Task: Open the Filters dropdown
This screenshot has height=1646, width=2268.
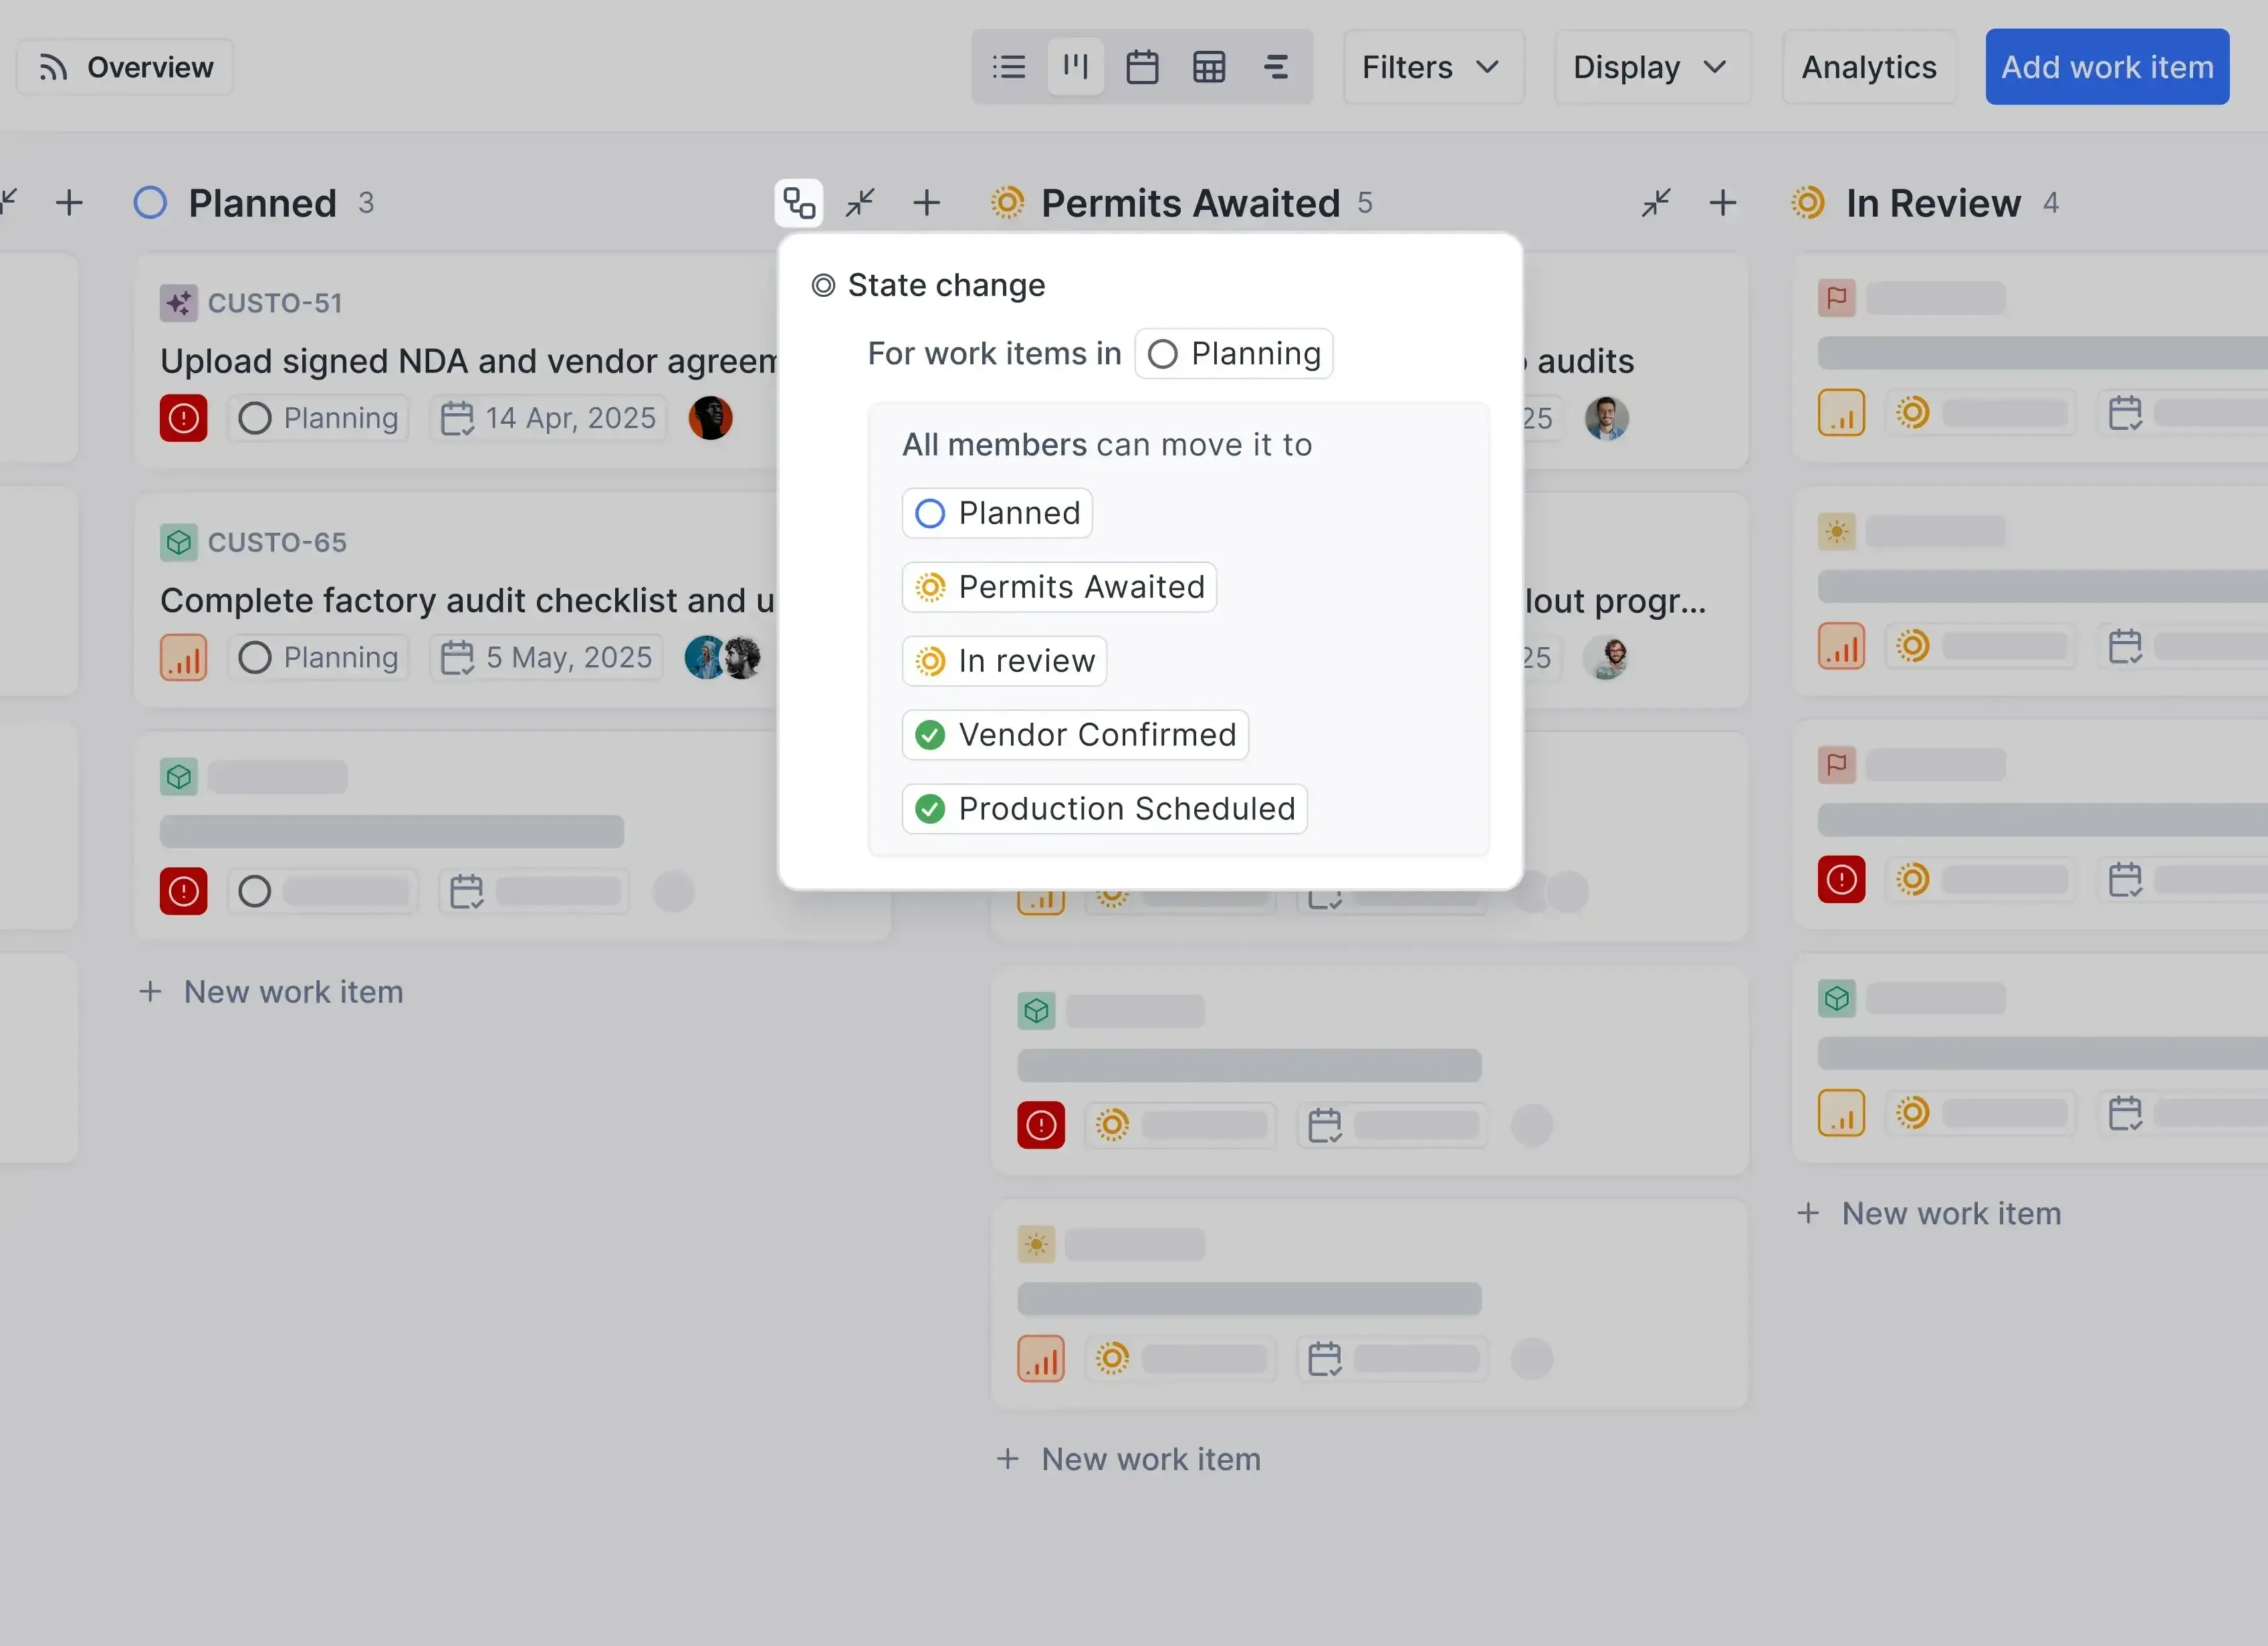Action: 1432,67
